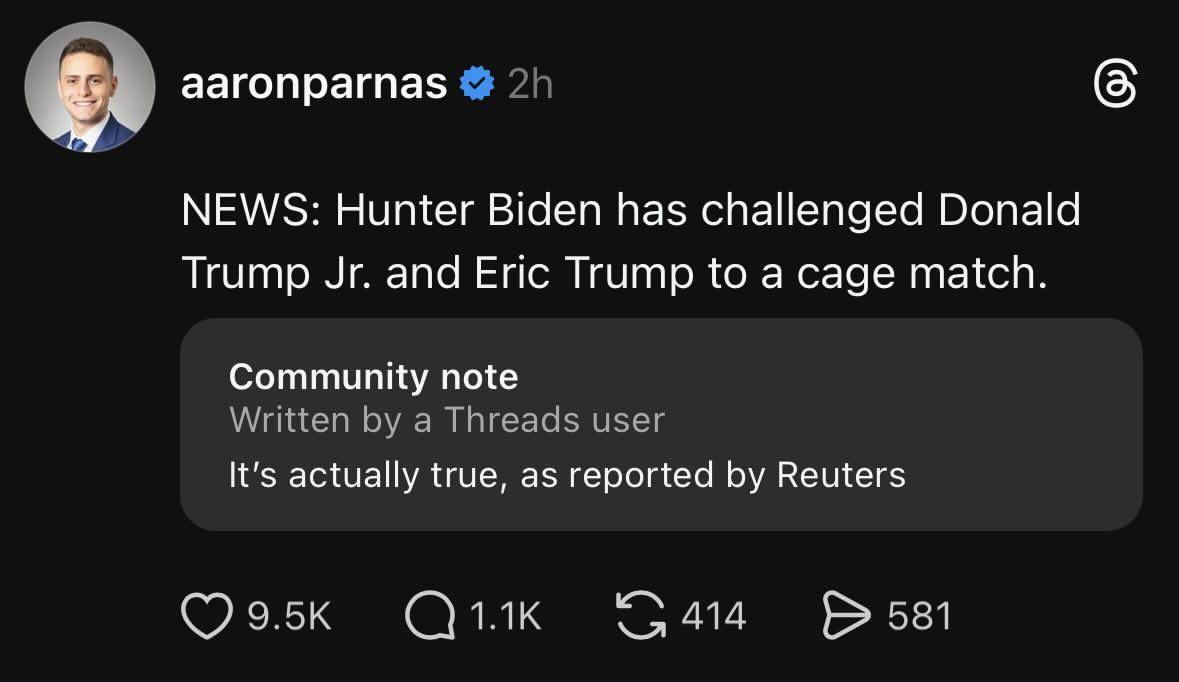Like the post with heart icon
Image resolution: width=1179 pixels, height=682 pixels.
(205, 616)
